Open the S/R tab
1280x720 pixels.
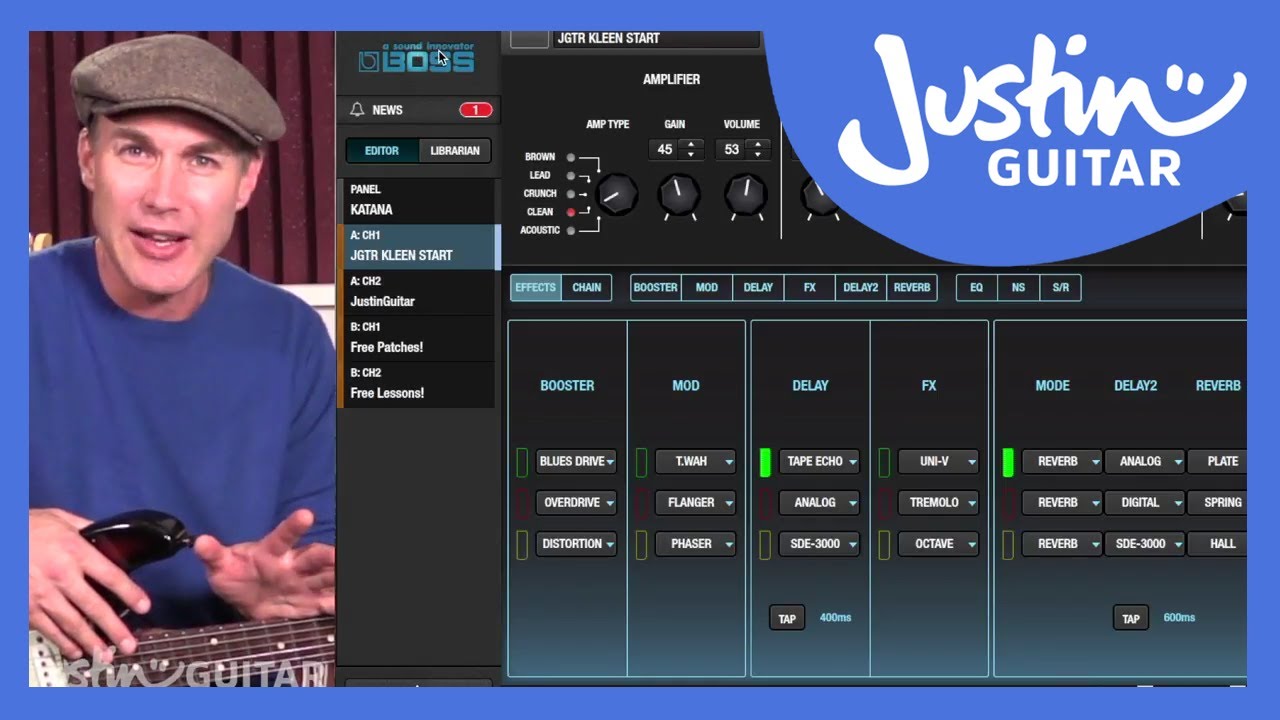pos(1060,288)
